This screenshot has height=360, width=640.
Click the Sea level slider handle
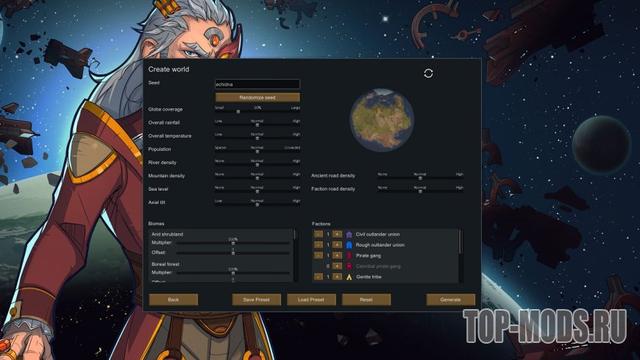[x=257, y=191]
